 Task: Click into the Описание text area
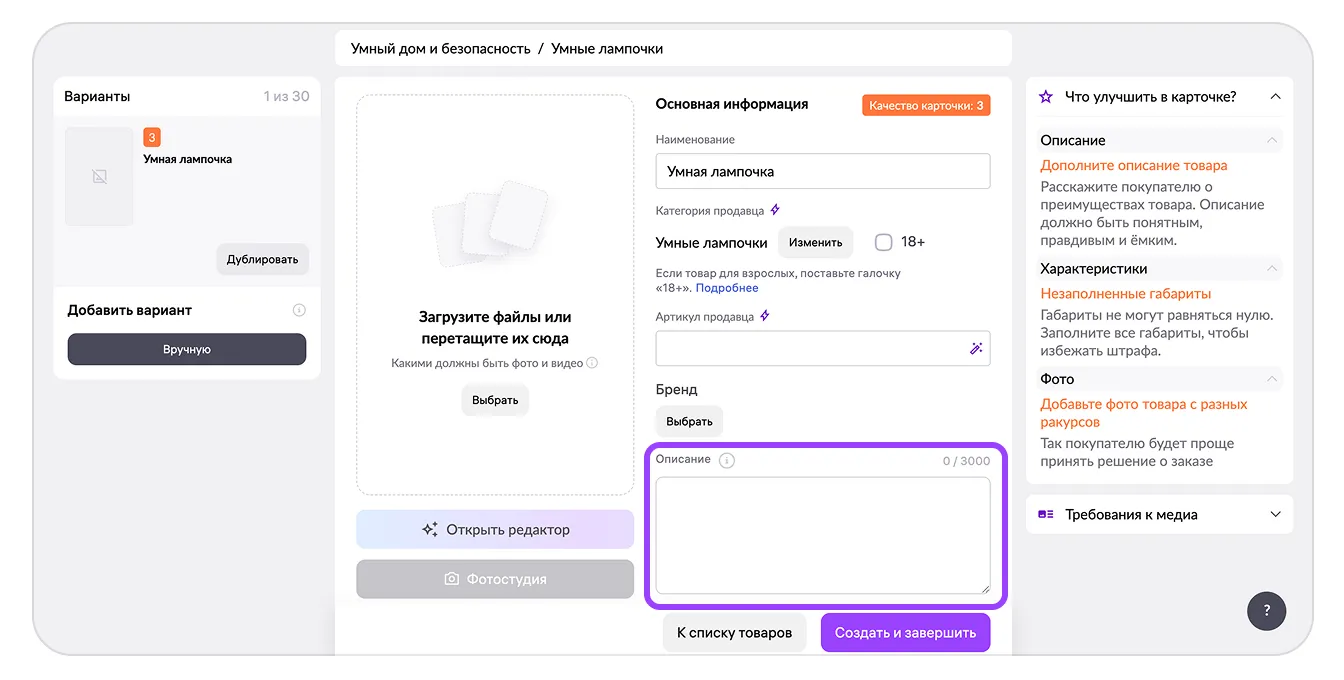[822, 535]
